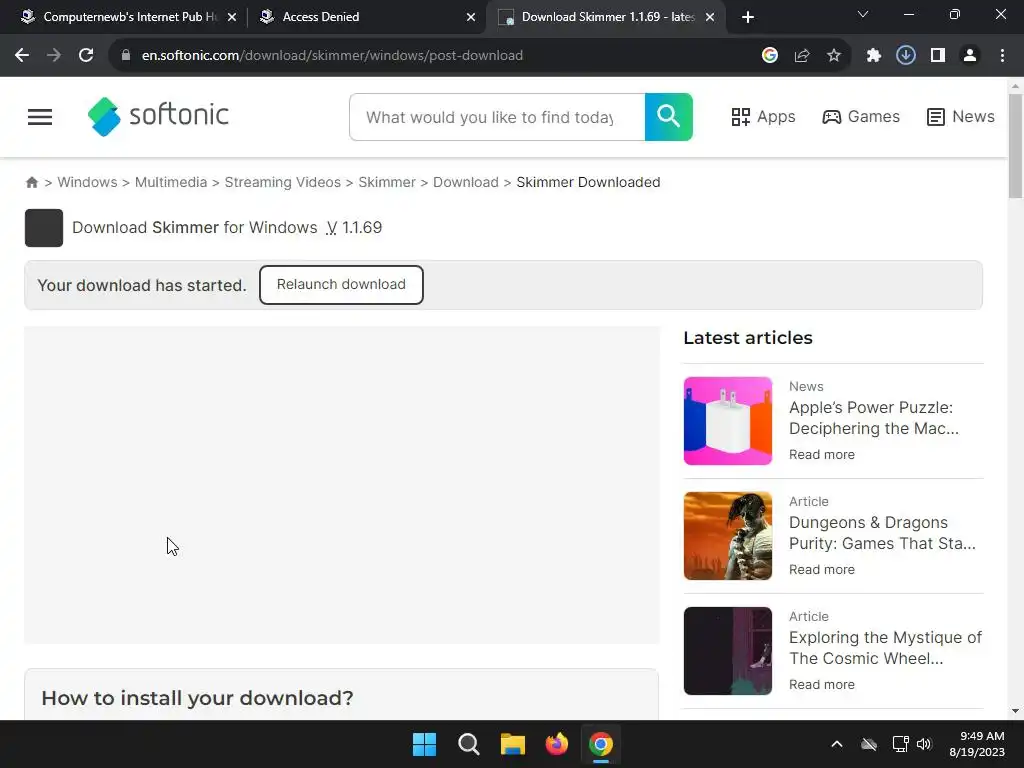Click the address bar URL
Image resolution: width=1024 pixels, height=768 pixels.
(332, 56)
